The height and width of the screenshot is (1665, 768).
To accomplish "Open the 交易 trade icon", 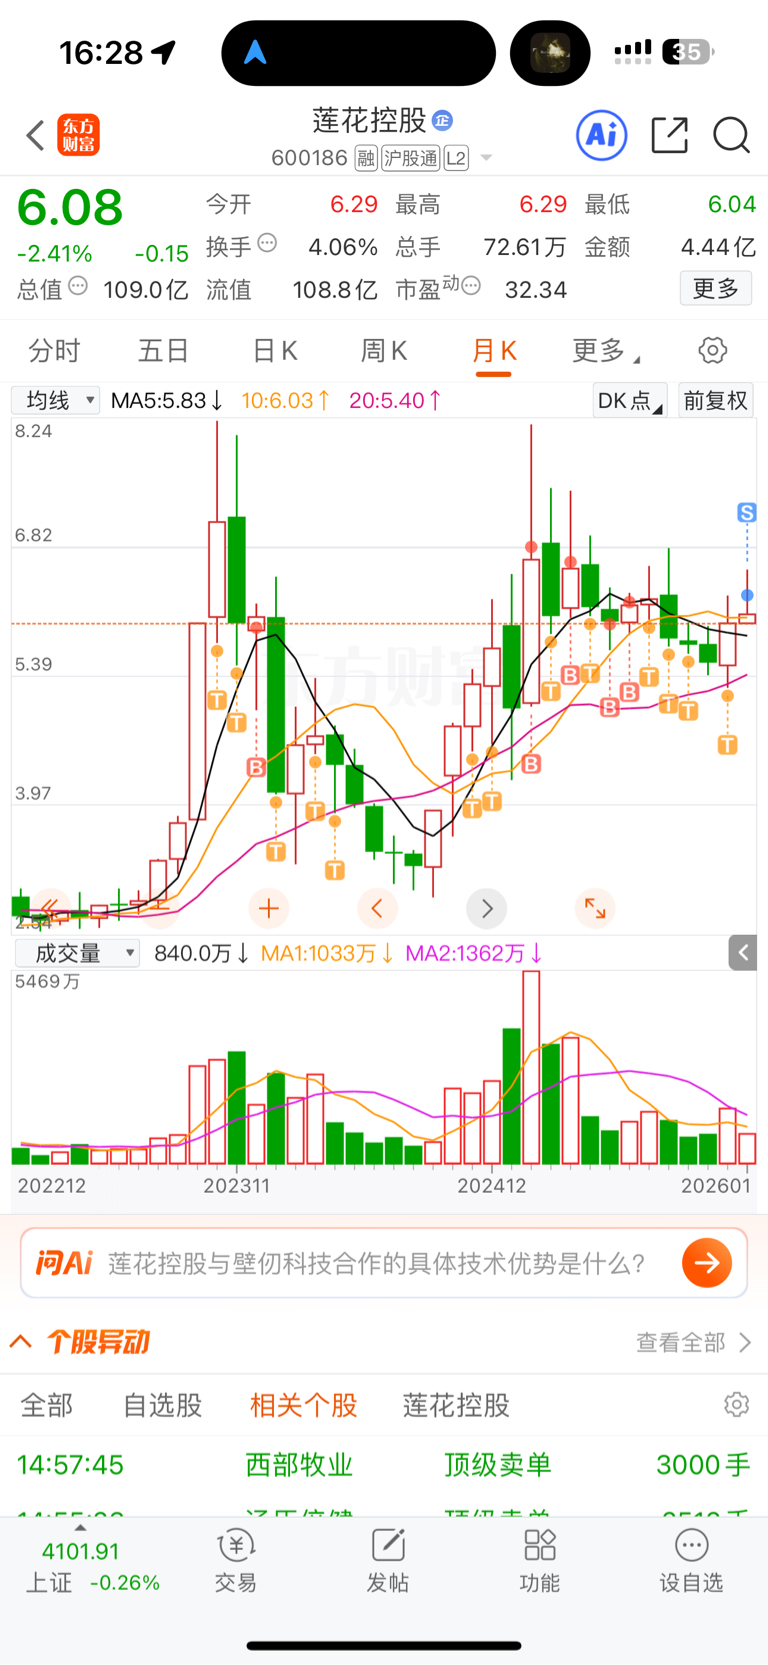I will click(x=236, y=1560).
